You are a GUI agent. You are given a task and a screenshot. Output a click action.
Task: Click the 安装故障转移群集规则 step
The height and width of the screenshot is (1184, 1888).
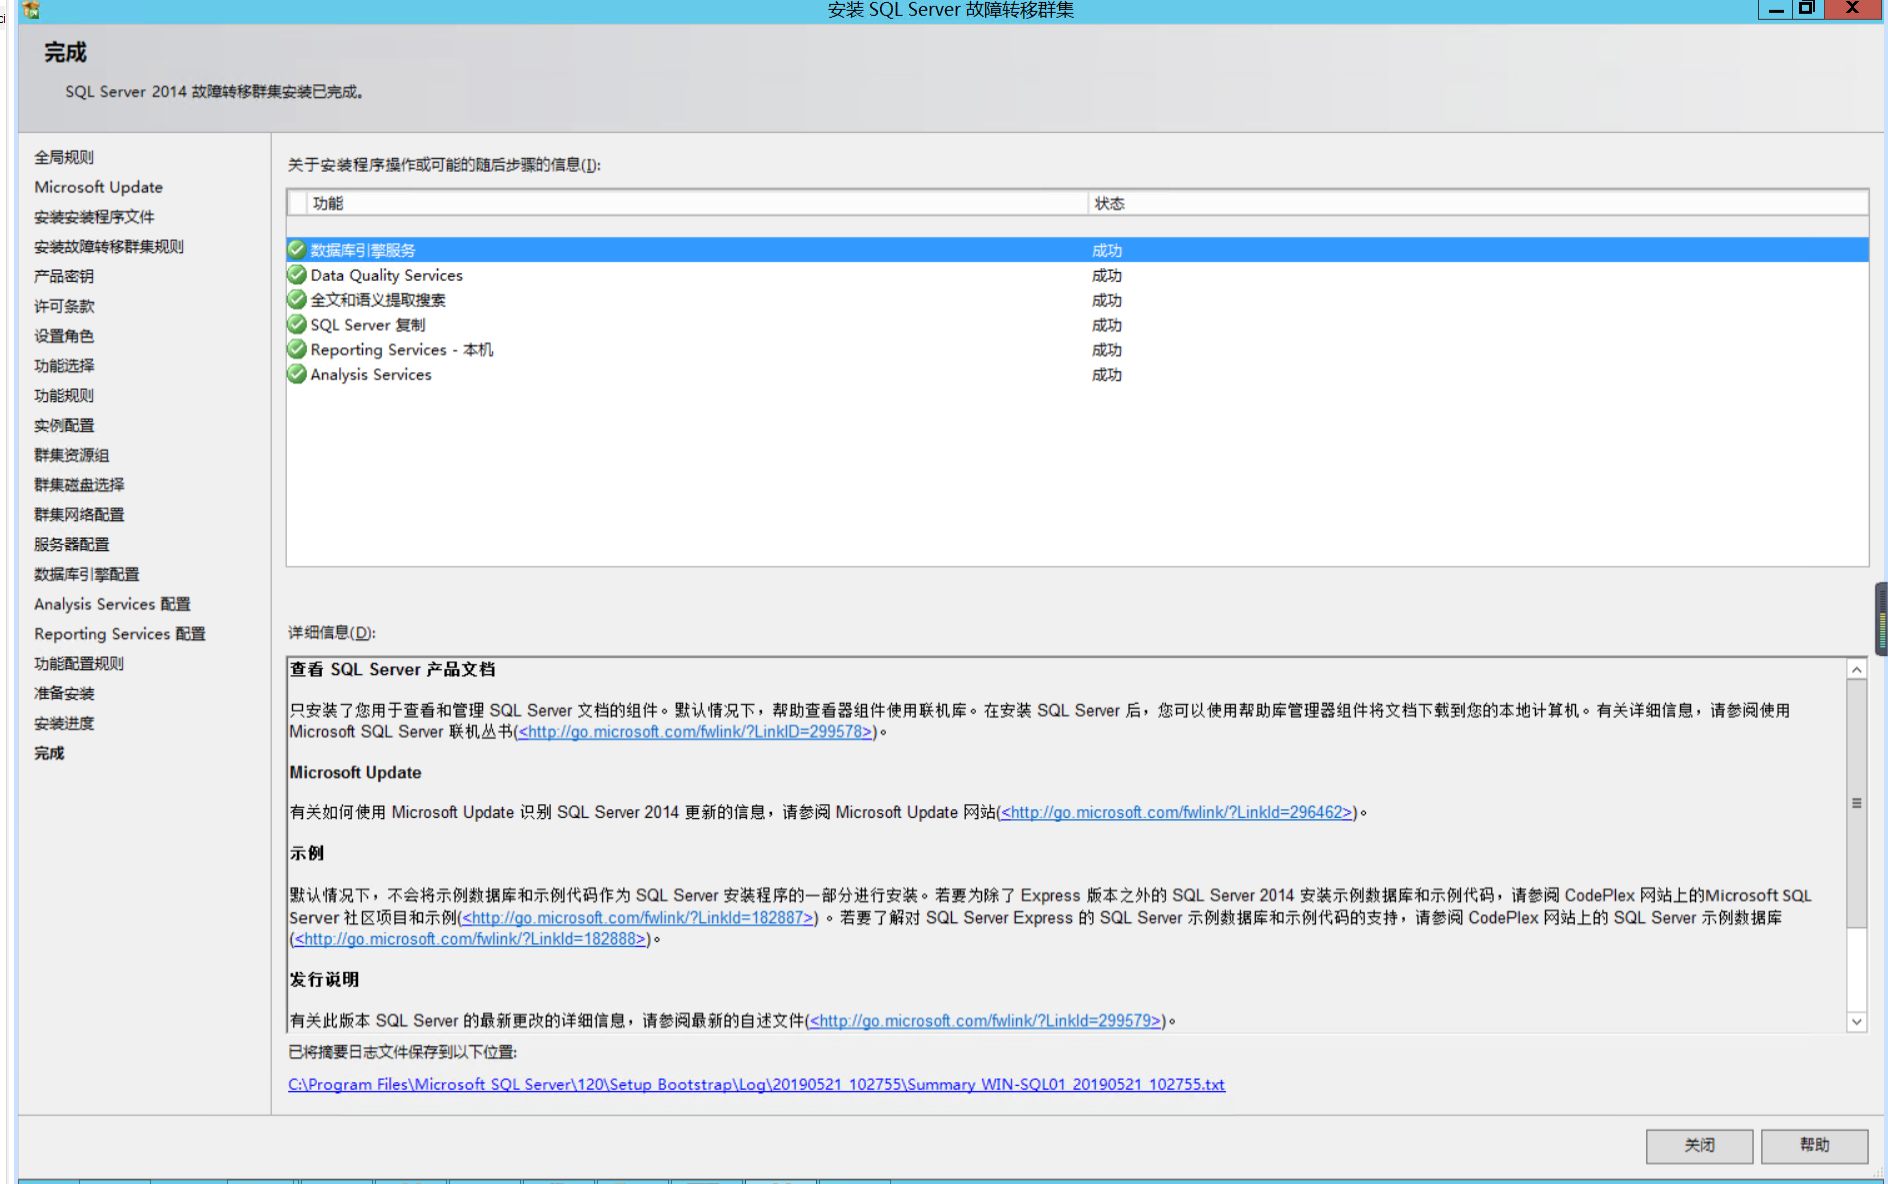pos(109,247)
